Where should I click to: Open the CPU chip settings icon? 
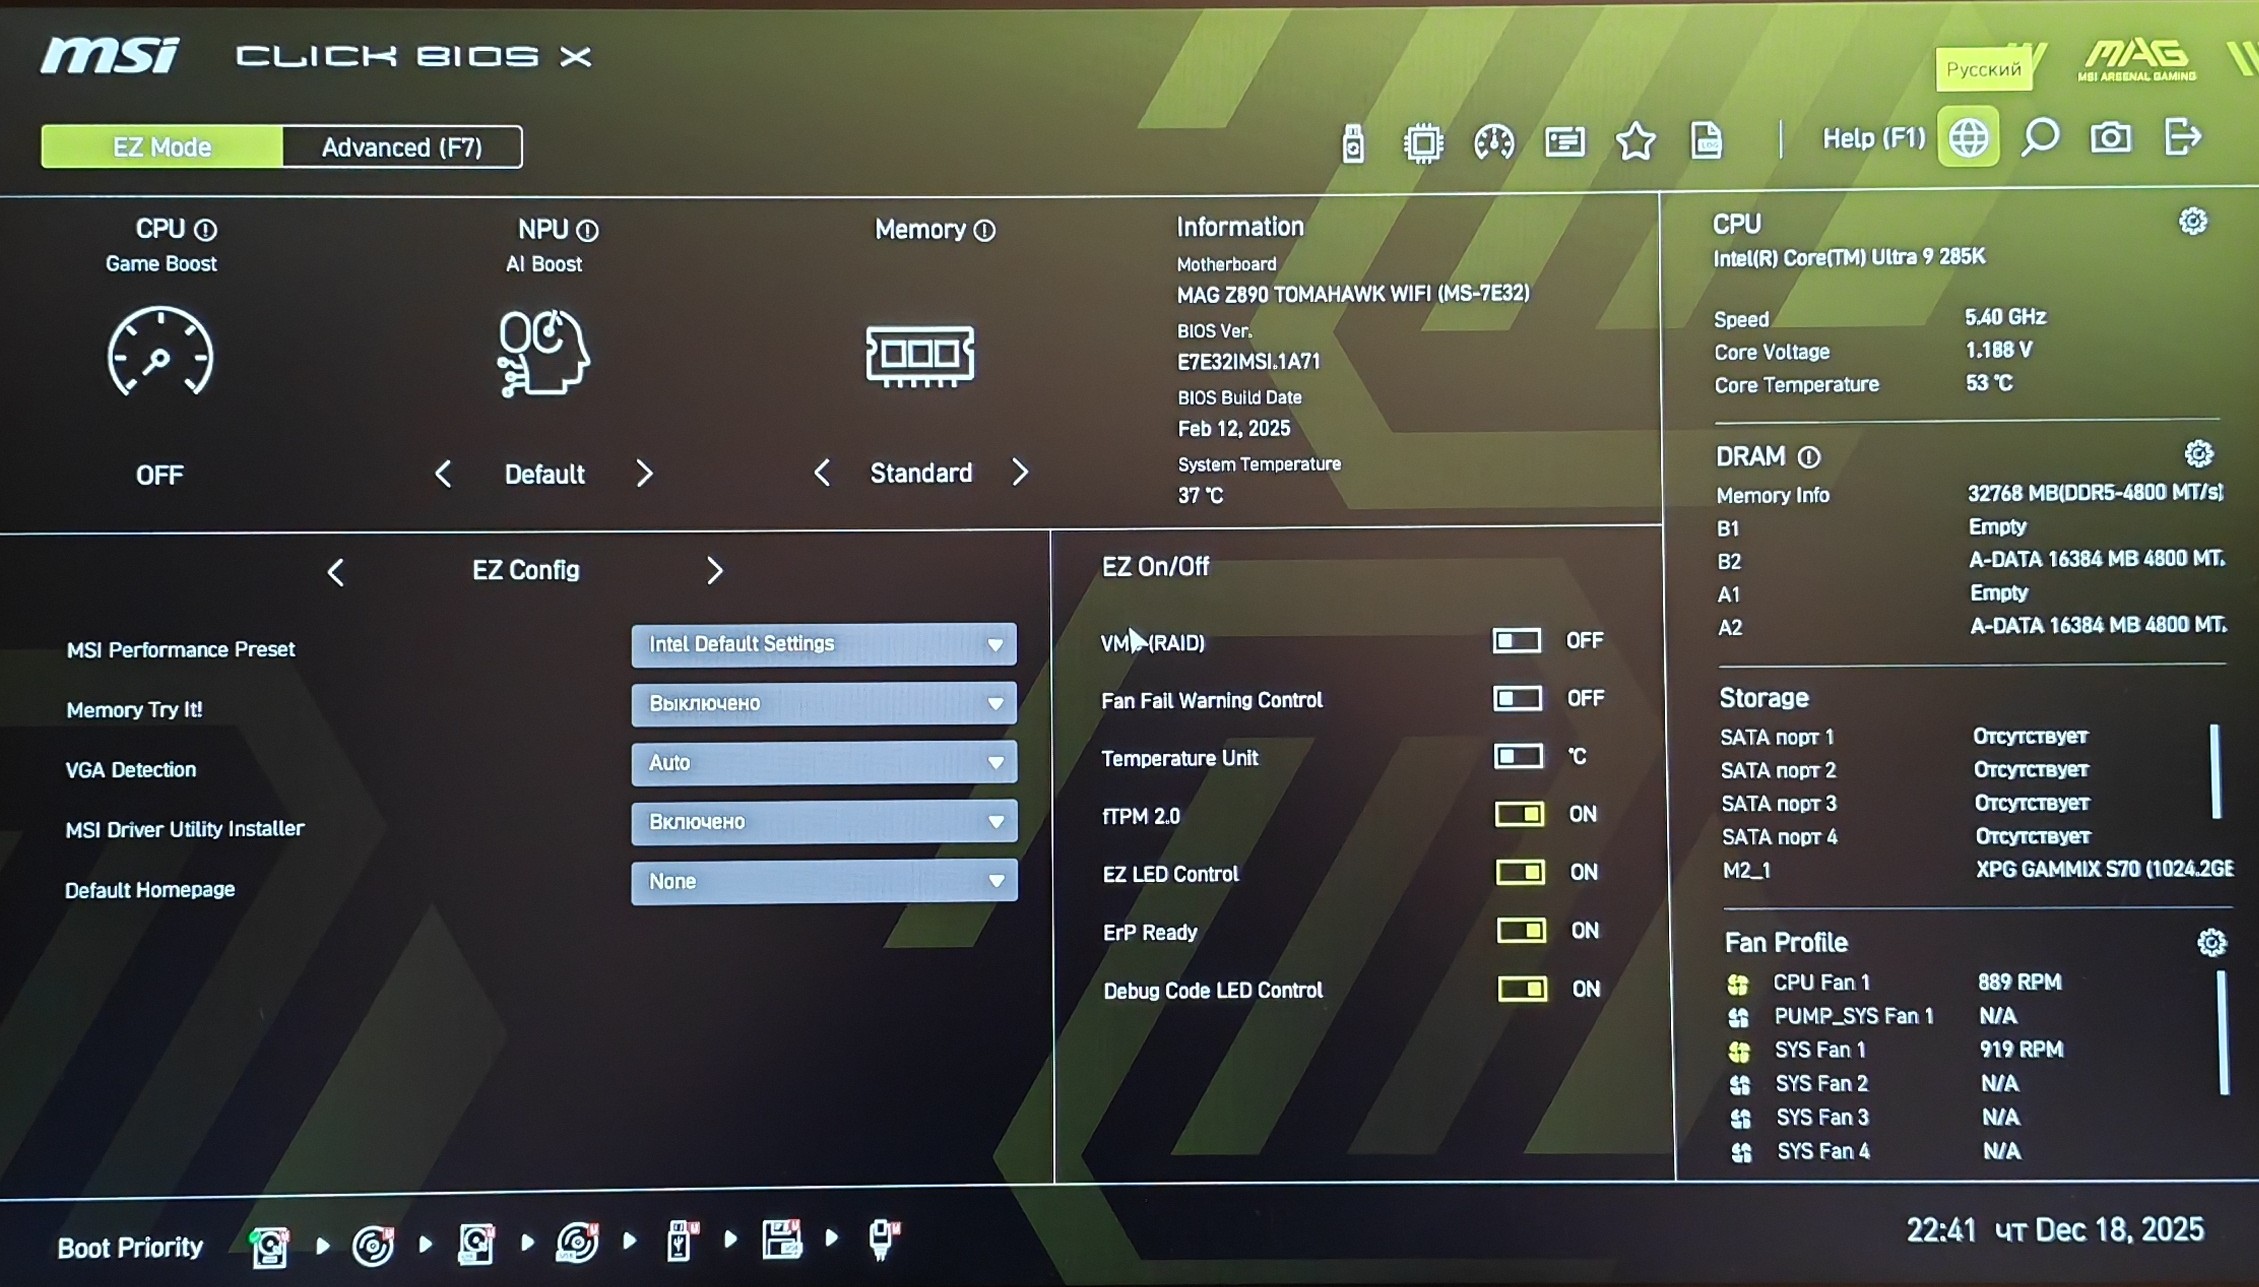click(x=1423, y=142)
